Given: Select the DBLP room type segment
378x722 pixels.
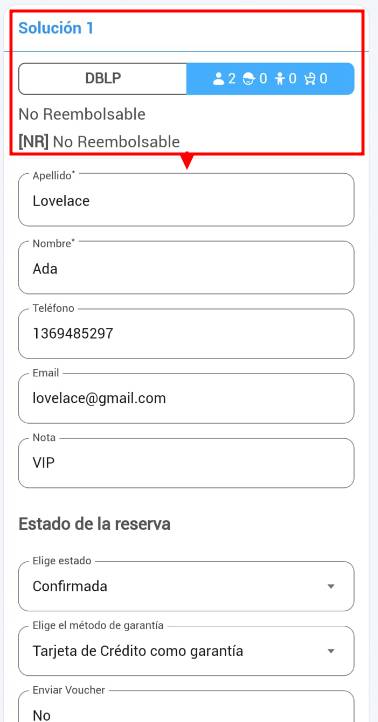Looking at the screenshot, I should (103, 79).
